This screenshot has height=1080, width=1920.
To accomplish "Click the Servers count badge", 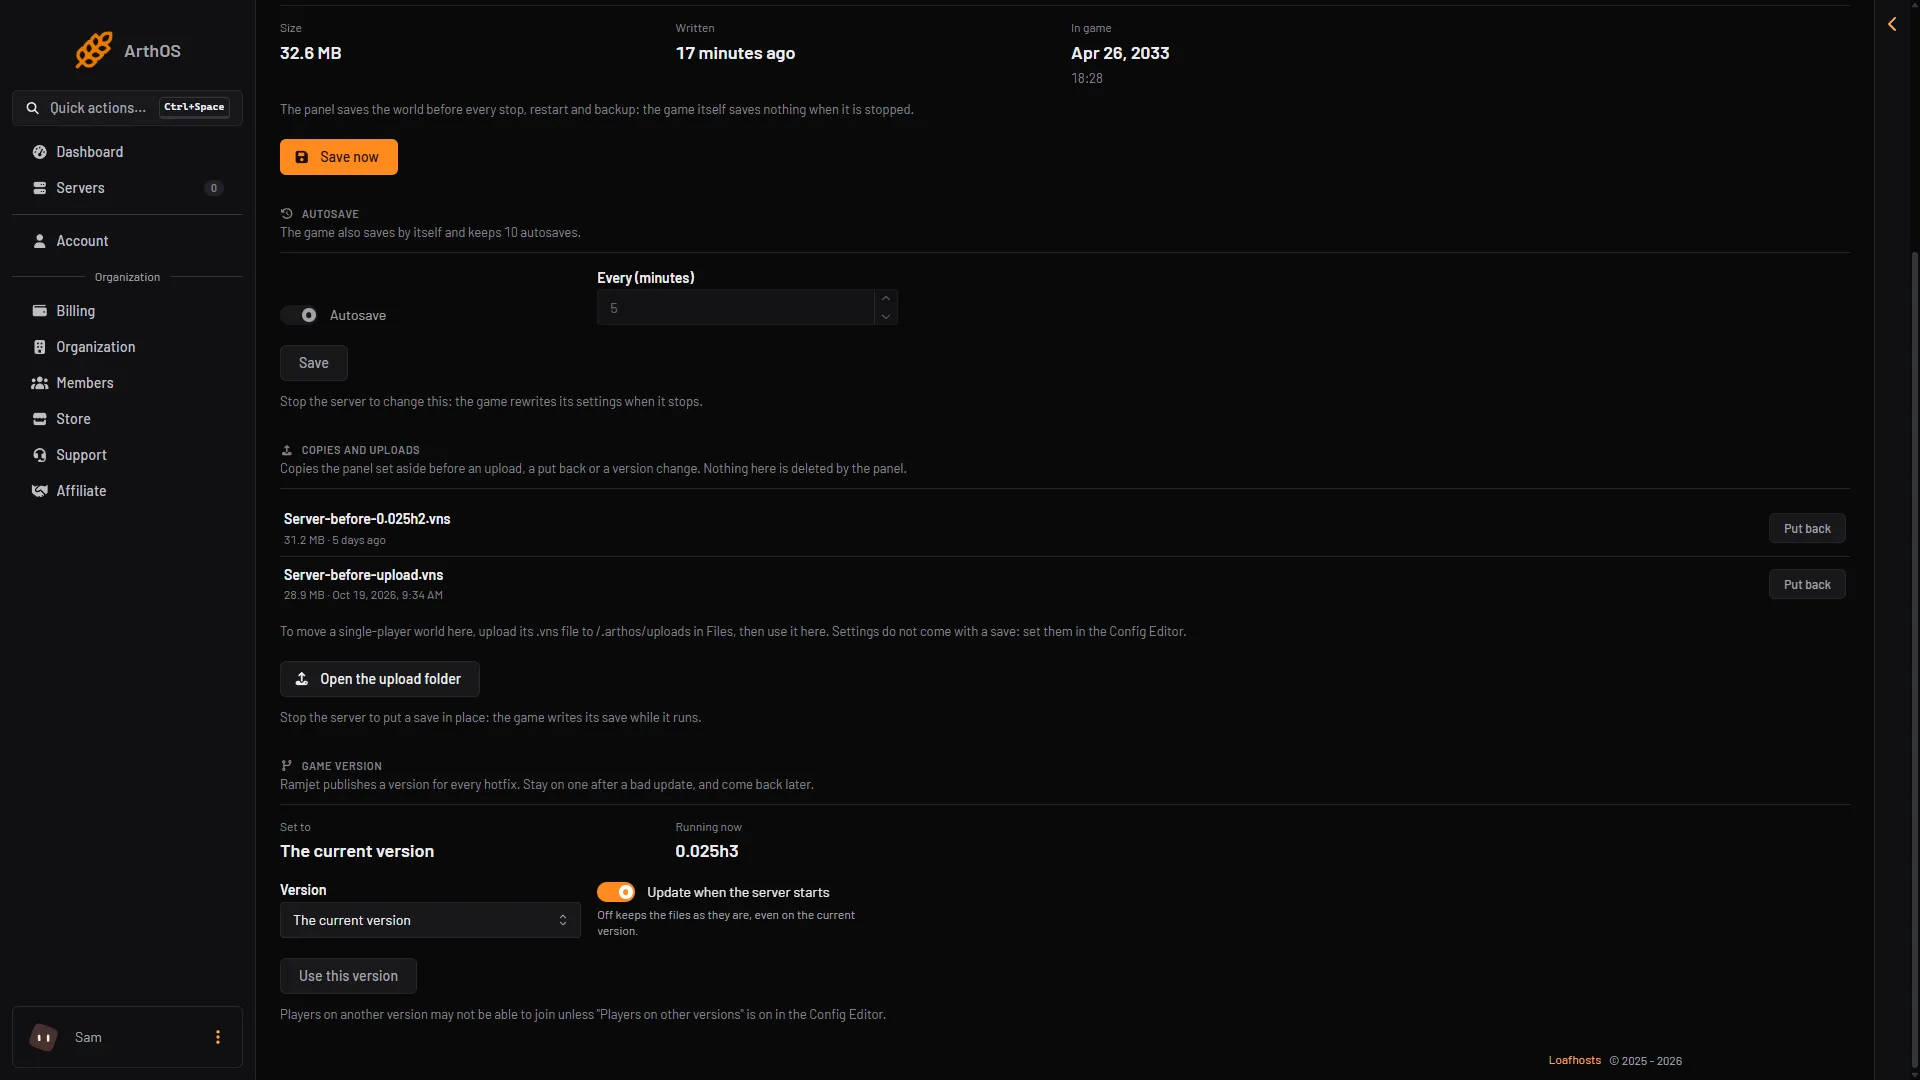I will click(213, 188).
